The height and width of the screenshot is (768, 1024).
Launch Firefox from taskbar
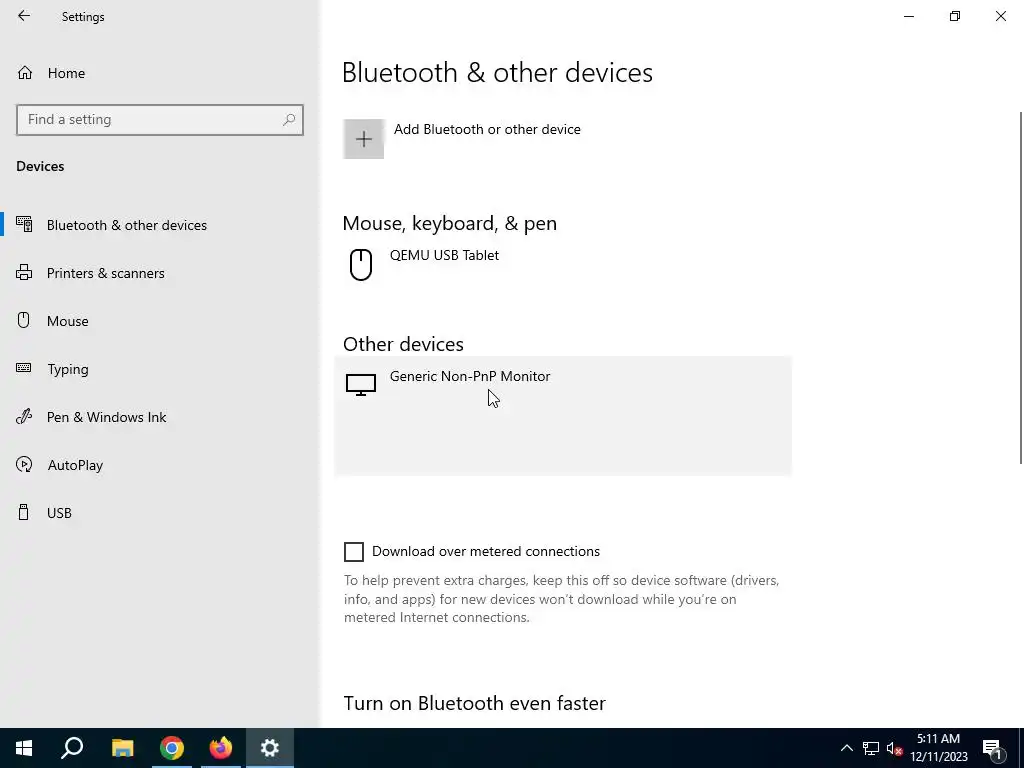tap(221, 748)
